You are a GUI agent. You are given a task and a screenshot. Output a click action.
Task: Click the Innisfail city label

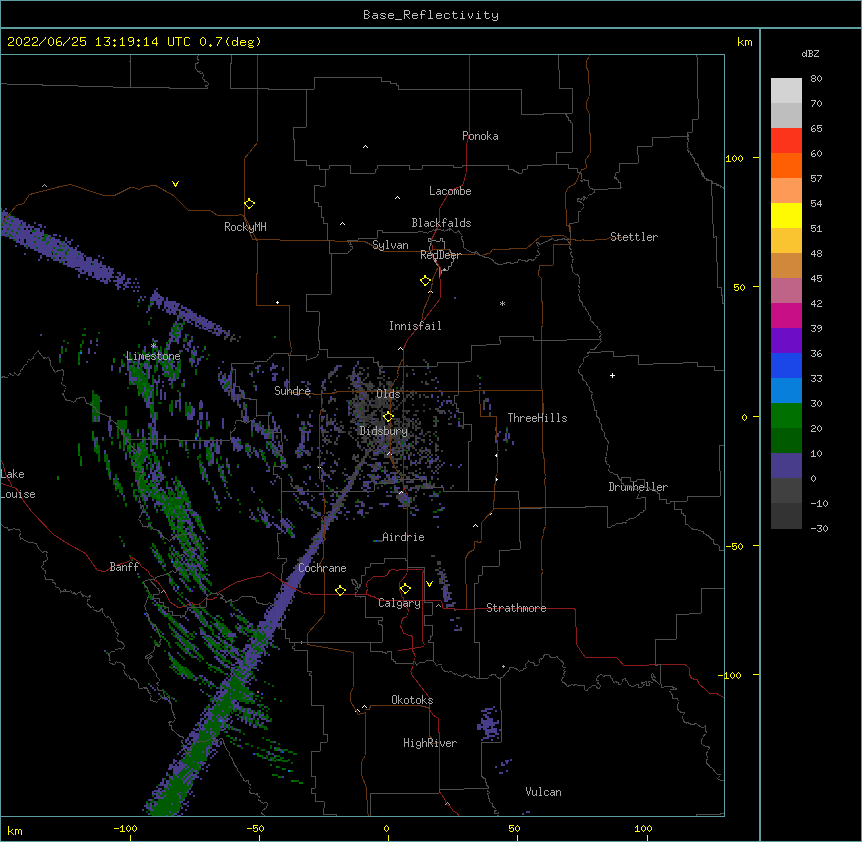415,326
